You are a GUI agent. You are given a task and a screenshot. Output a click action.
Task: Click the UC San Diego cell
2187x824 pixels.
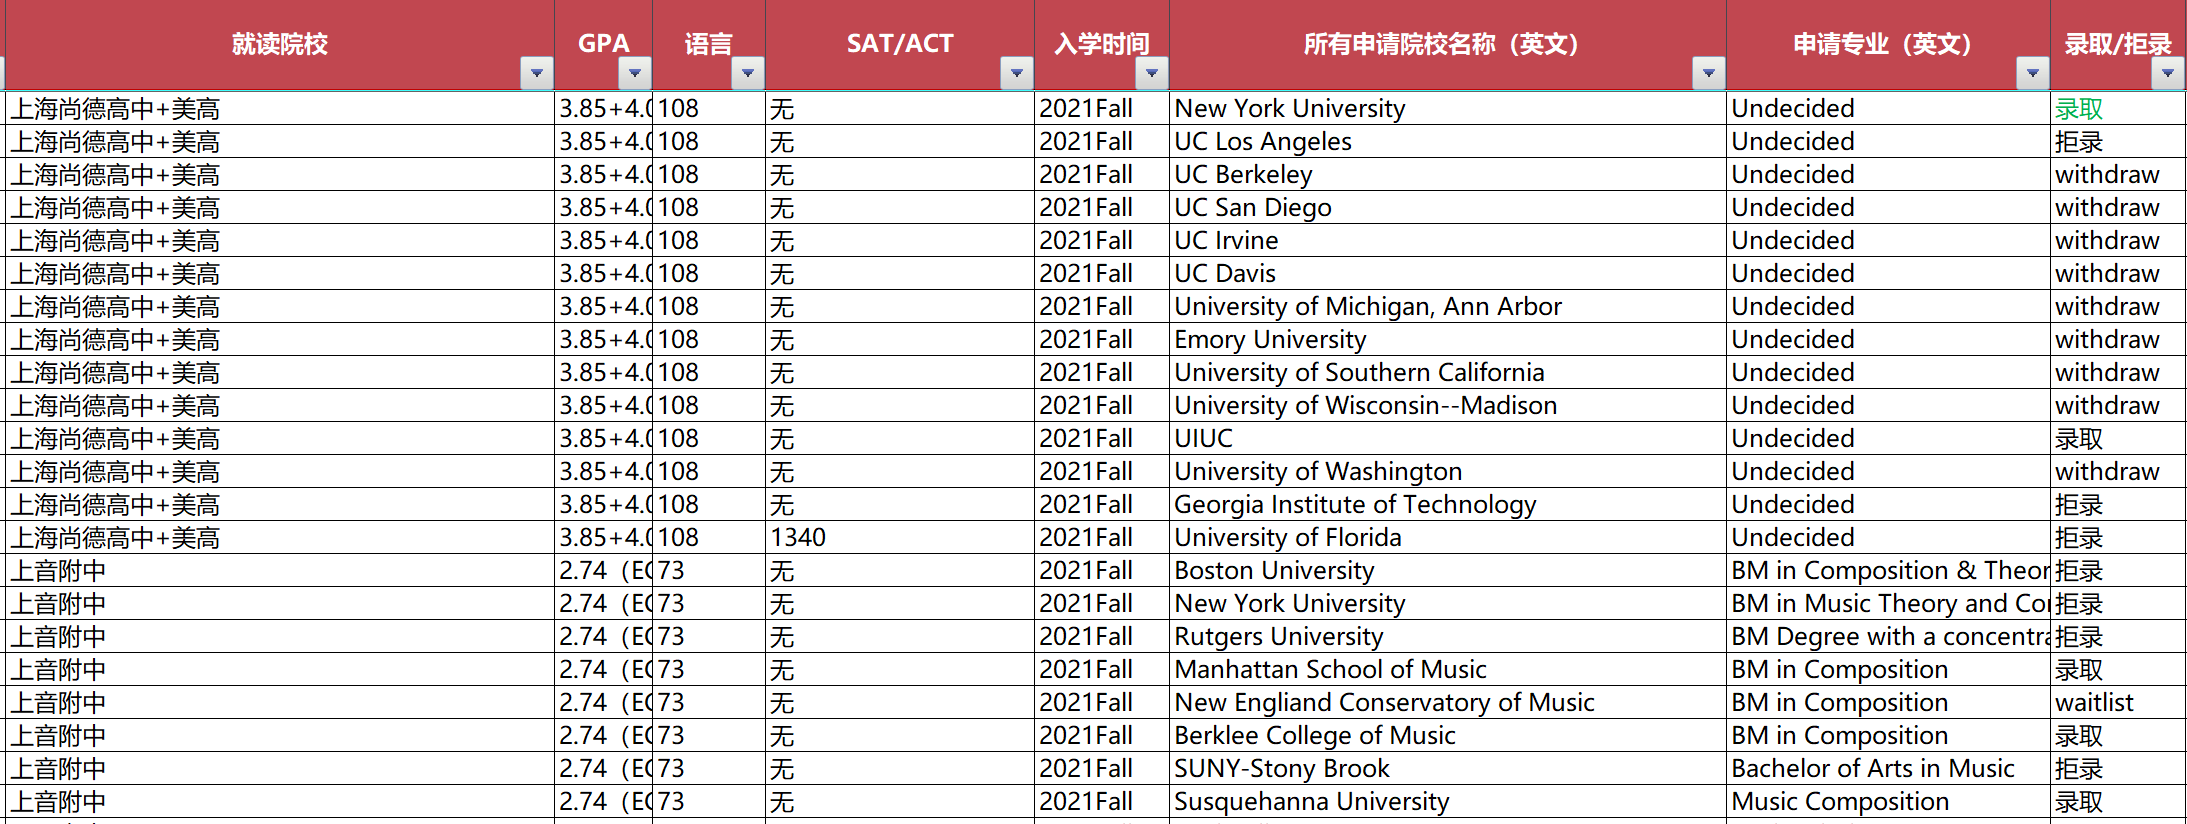[1448, 208]
